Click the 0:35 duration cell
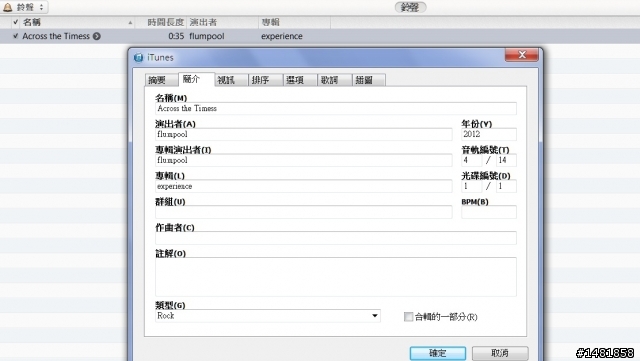640x361 pixels. pos(176,36)
